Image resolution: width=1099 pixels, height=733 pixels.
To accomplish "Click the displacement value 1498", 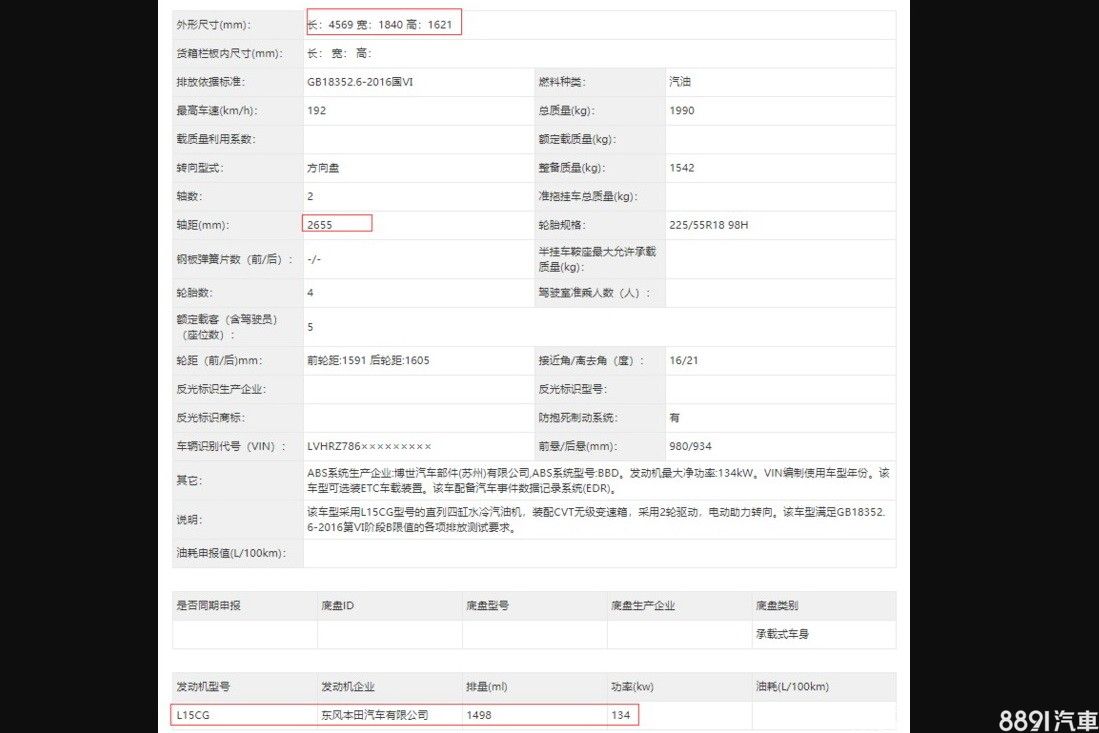I will point(479,715).
